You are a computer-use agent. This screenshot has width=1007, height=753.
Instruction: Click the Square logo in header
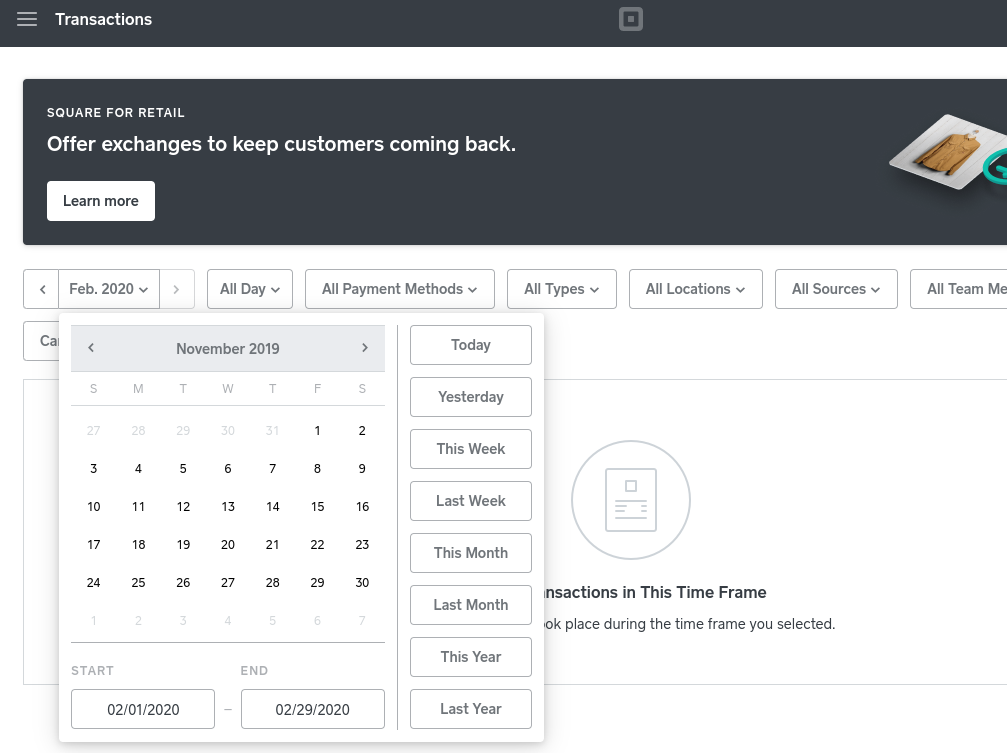click(x=630, y=19)
